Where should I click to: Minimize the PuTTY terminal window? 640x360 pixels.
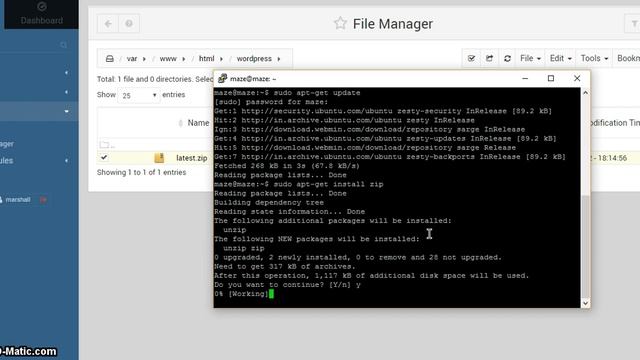(525, 78)
